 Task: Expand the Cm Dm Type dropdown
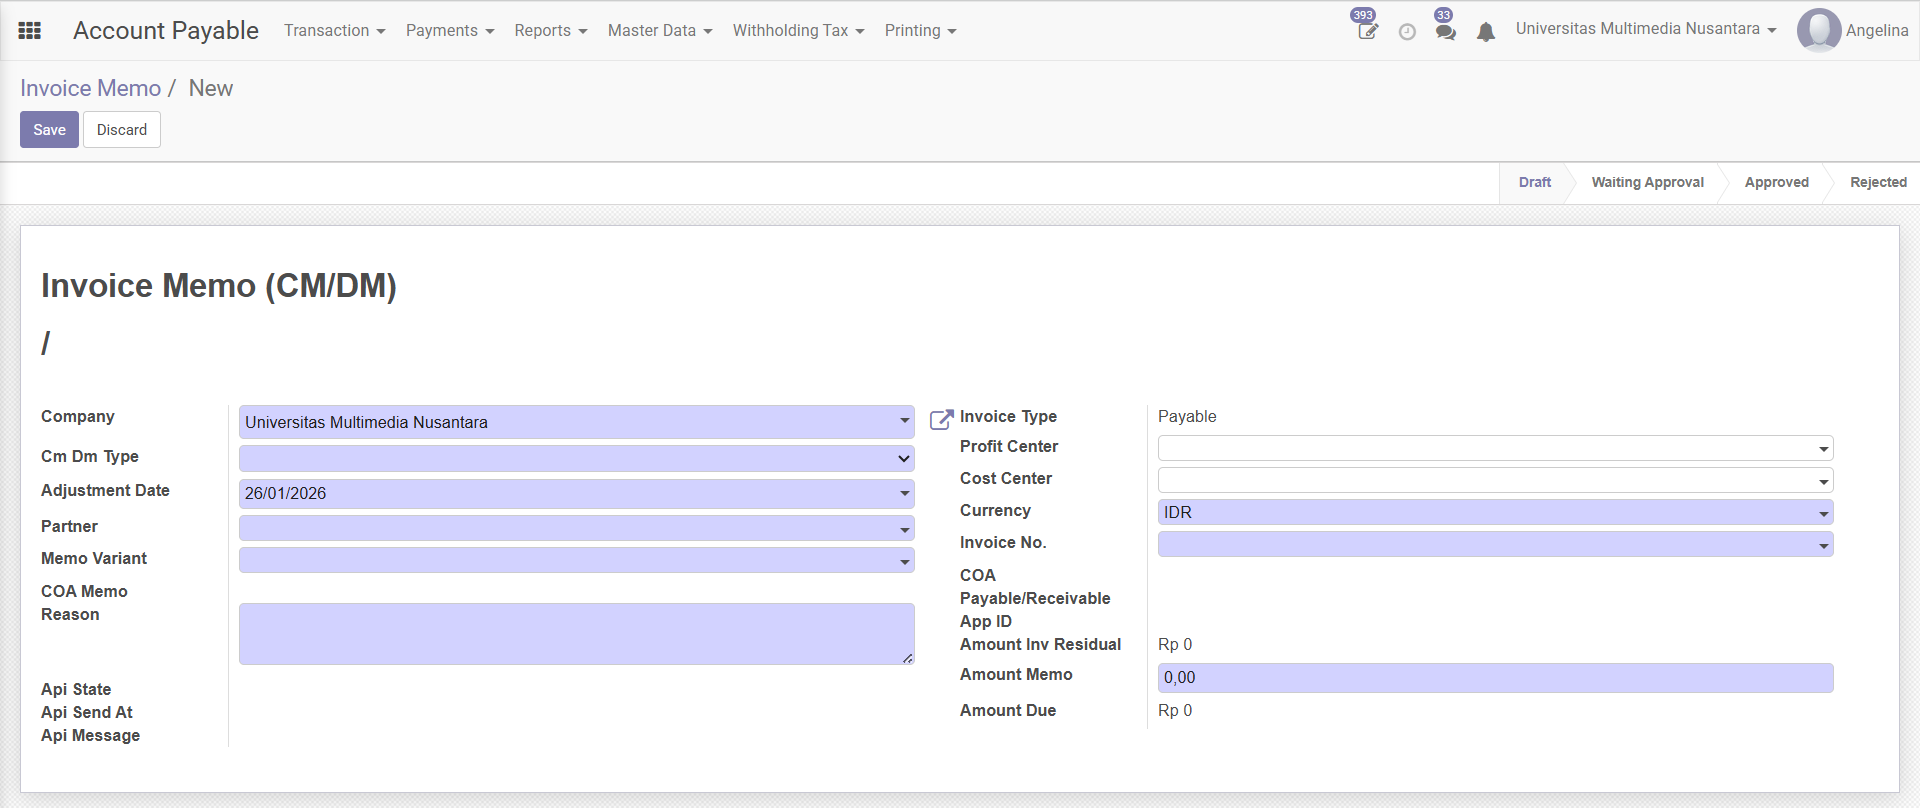click(x=576, y=458)
